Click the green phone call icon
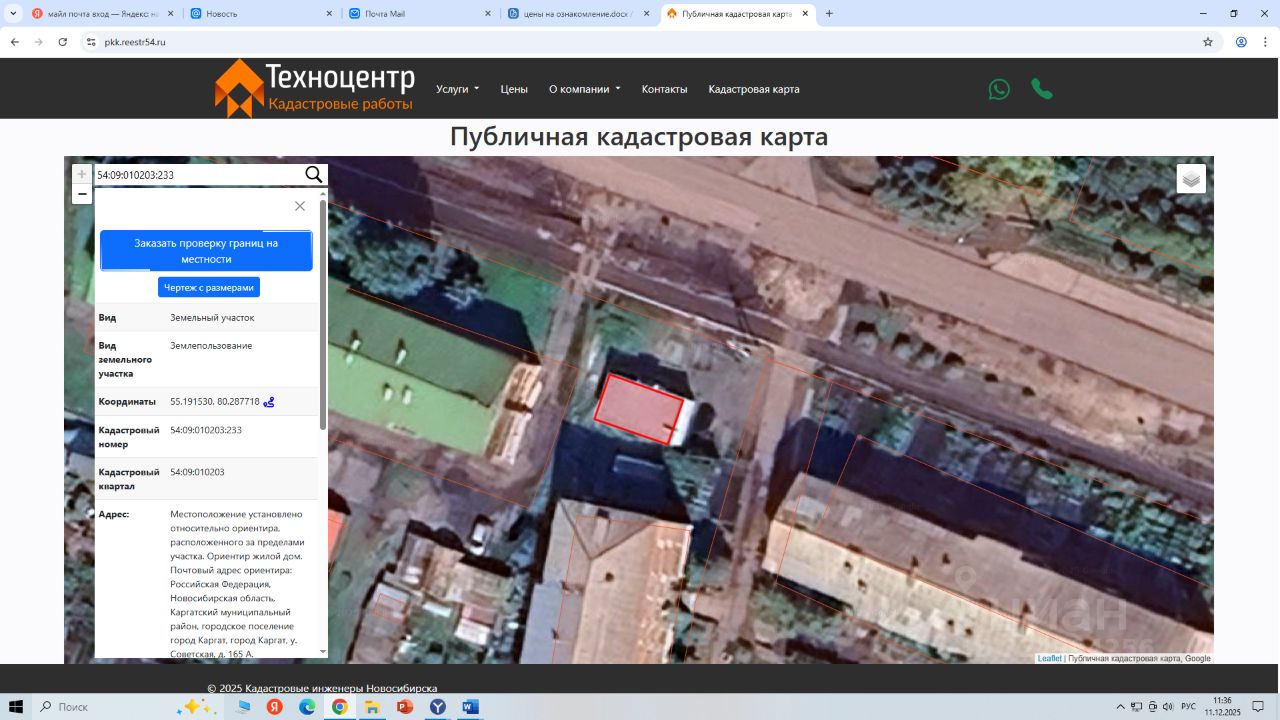The image size is (1280, 720). pyautogui.click(x=1042, y=89)
